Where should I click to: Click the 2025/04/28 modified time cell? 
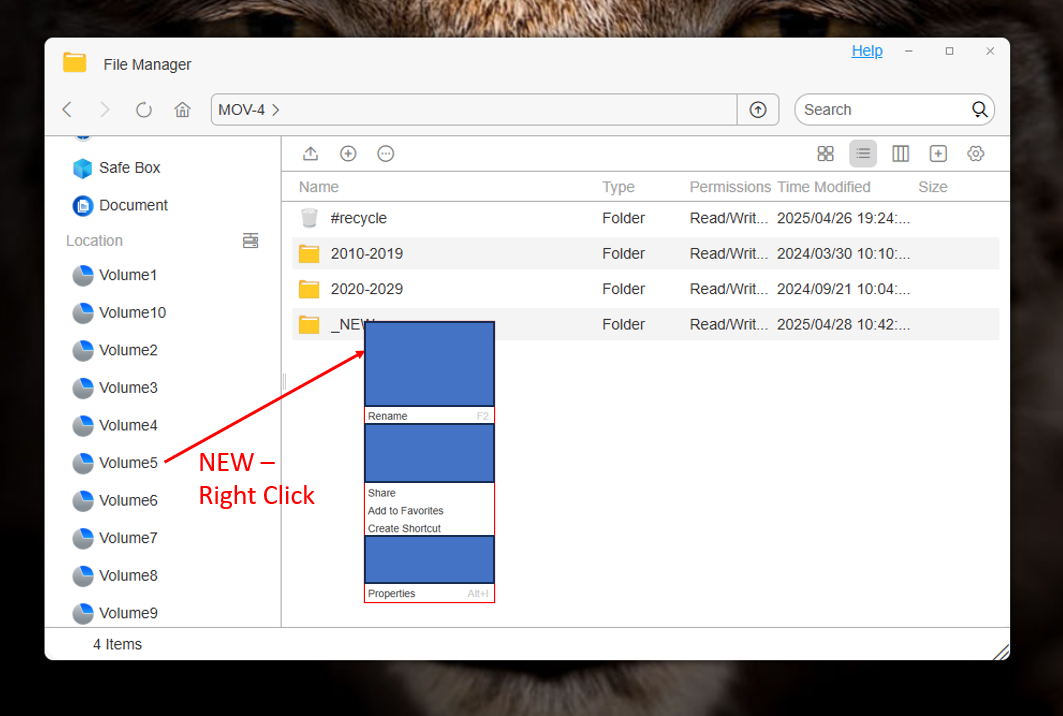(843, 325)
